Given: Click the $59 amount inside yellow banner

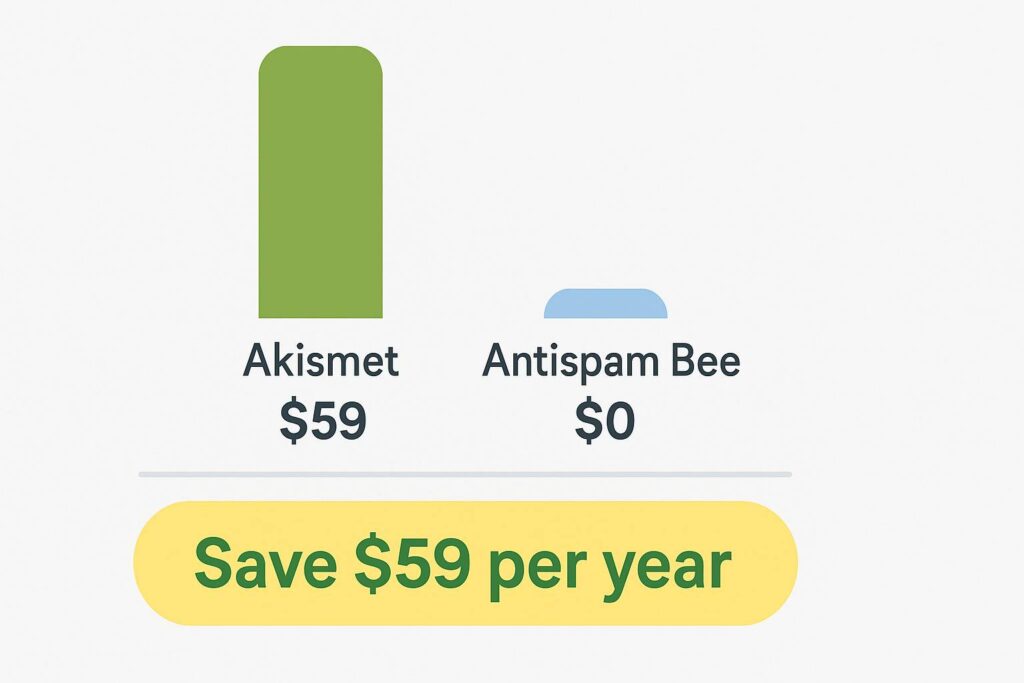Looking at the screenshot, I should [x=412, y=564].
